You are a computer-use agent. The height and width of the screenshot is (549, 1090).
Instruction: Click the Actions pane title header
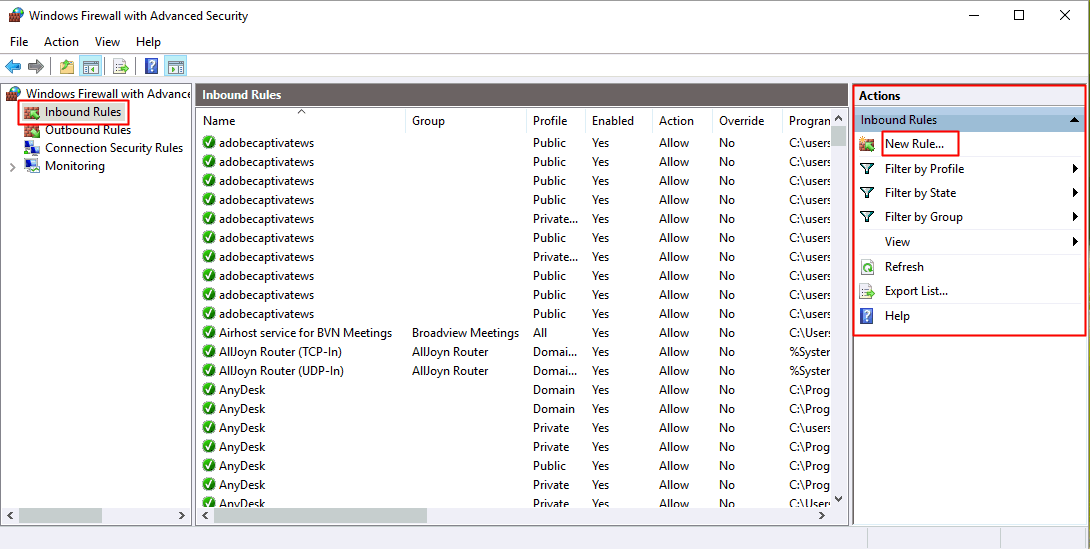[x=968, y=96]
